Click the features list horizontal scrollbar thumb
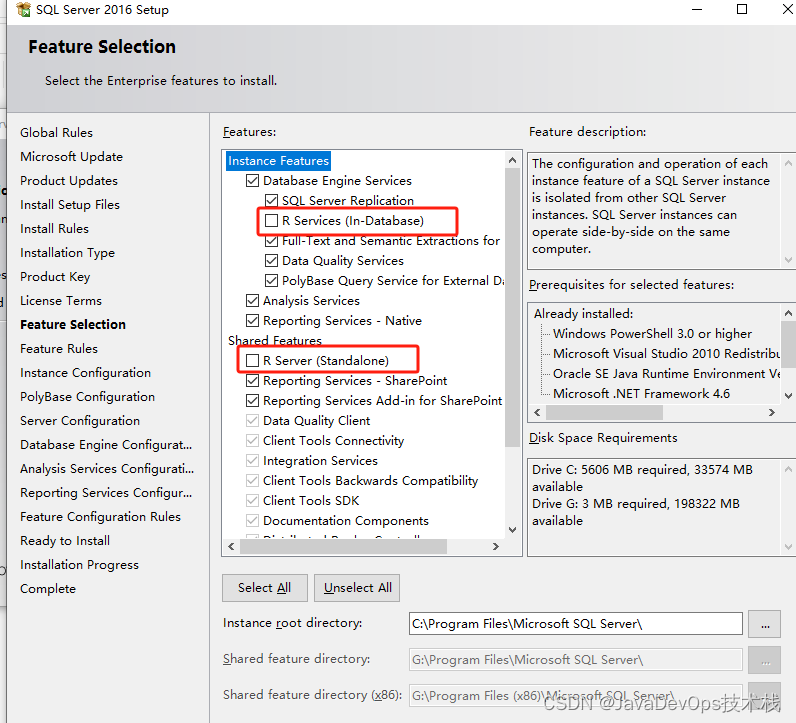 [x=343, y=546]
